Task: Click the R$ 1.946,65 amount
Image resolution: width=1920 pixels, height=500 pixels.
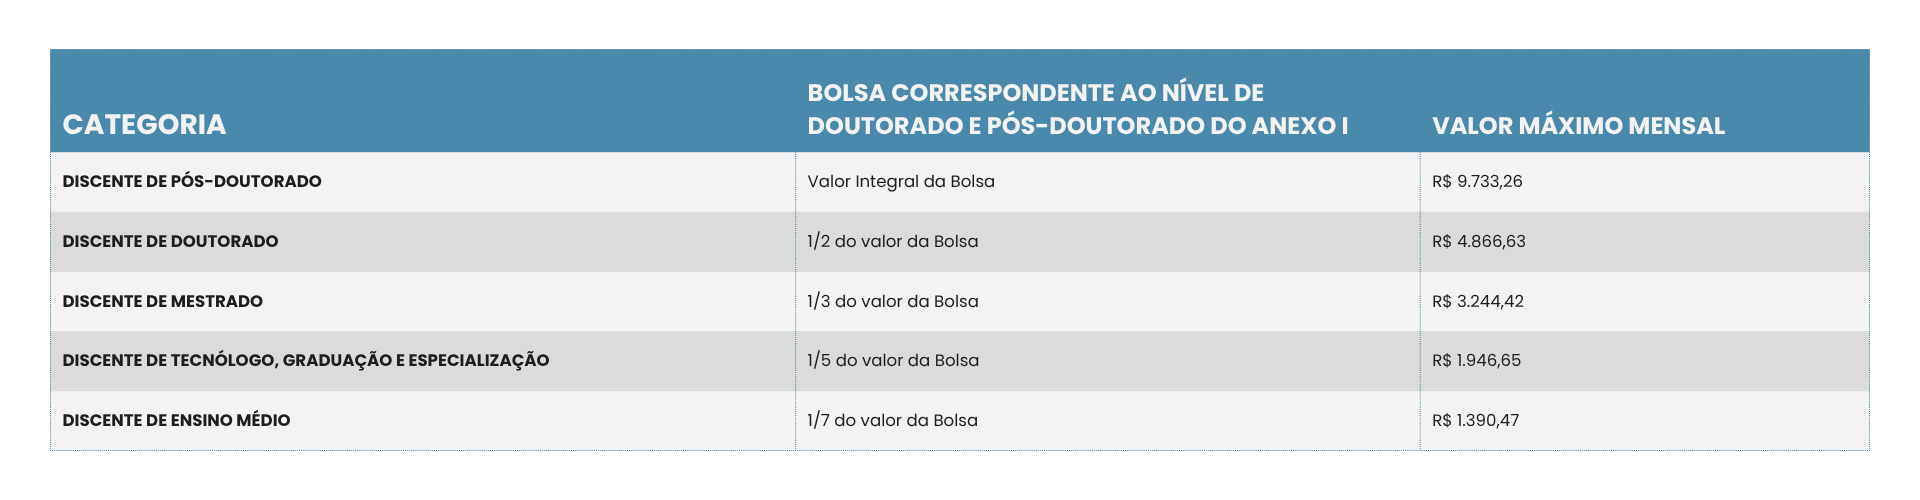Action: 1476,360
